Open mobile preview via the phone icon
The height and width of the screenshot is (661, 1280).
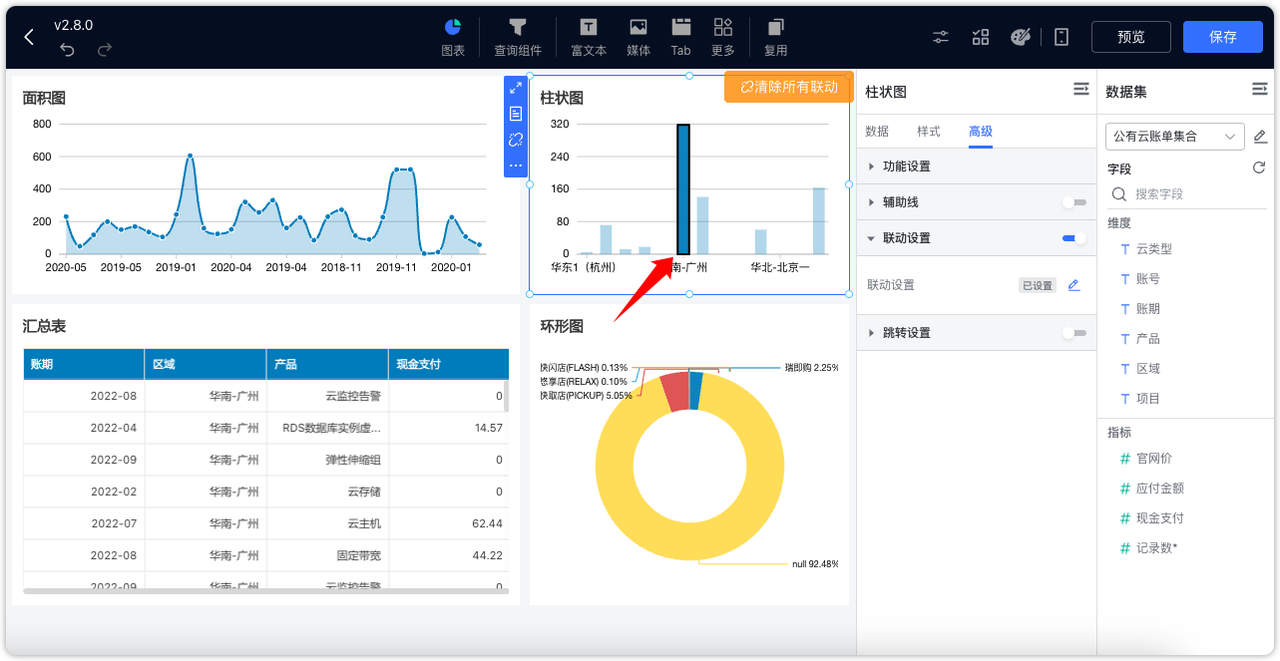pyautogui.click(x=1060, y=36)
